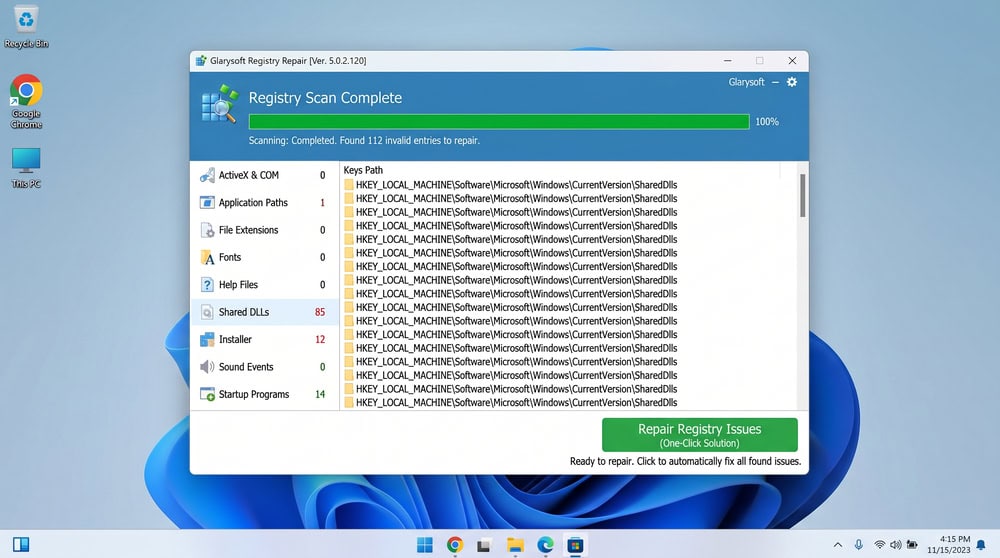Select the This PC desktop icon
Viewport: 1000px width, 558px height.
pyautogui.click(x=26, y=168)
